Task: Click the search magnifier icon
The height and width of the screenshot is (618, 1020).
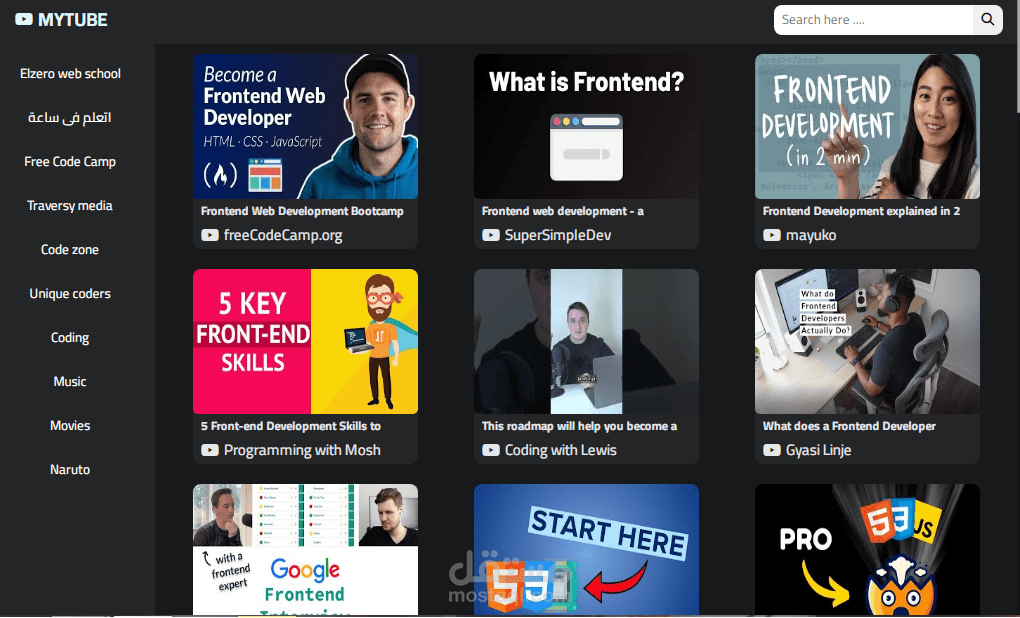Action: coord(987,20)
